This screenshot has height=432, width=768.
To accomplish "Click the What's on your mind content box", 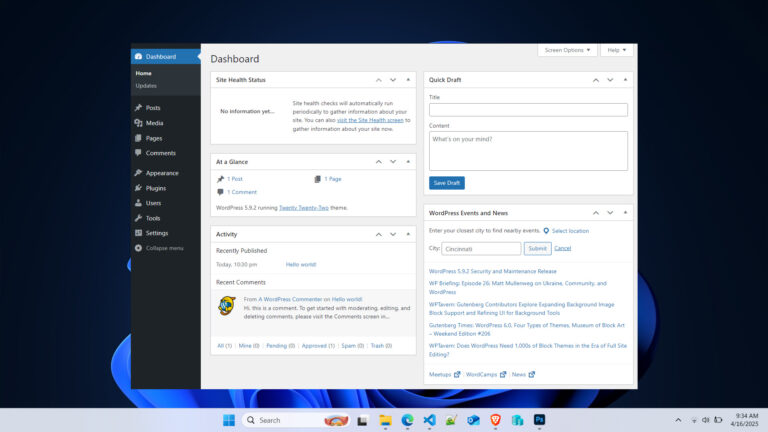I will click(528, 151).
